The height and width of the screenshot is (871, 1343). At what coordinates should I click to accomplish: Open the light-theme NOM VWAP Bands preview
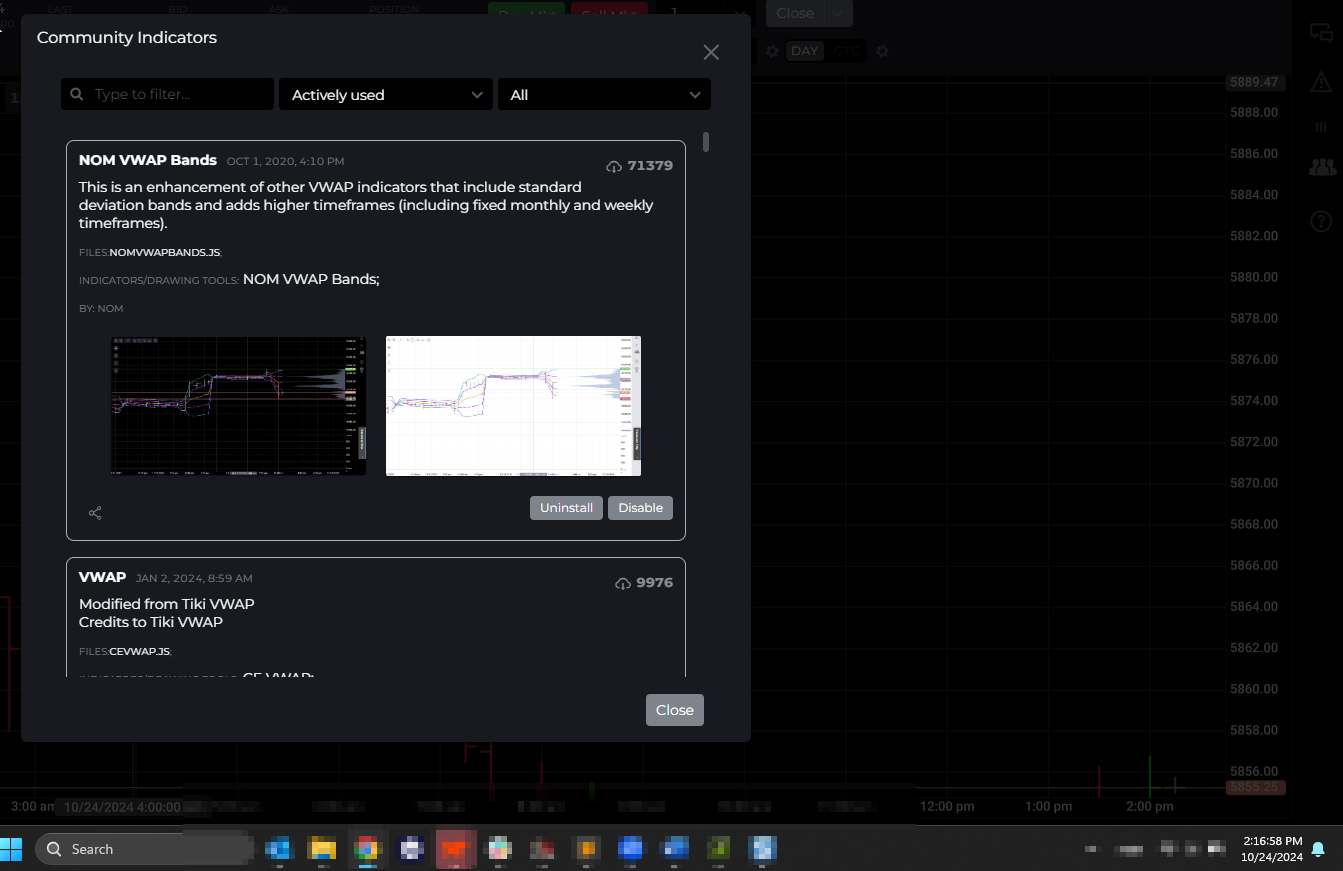(513, 406)
